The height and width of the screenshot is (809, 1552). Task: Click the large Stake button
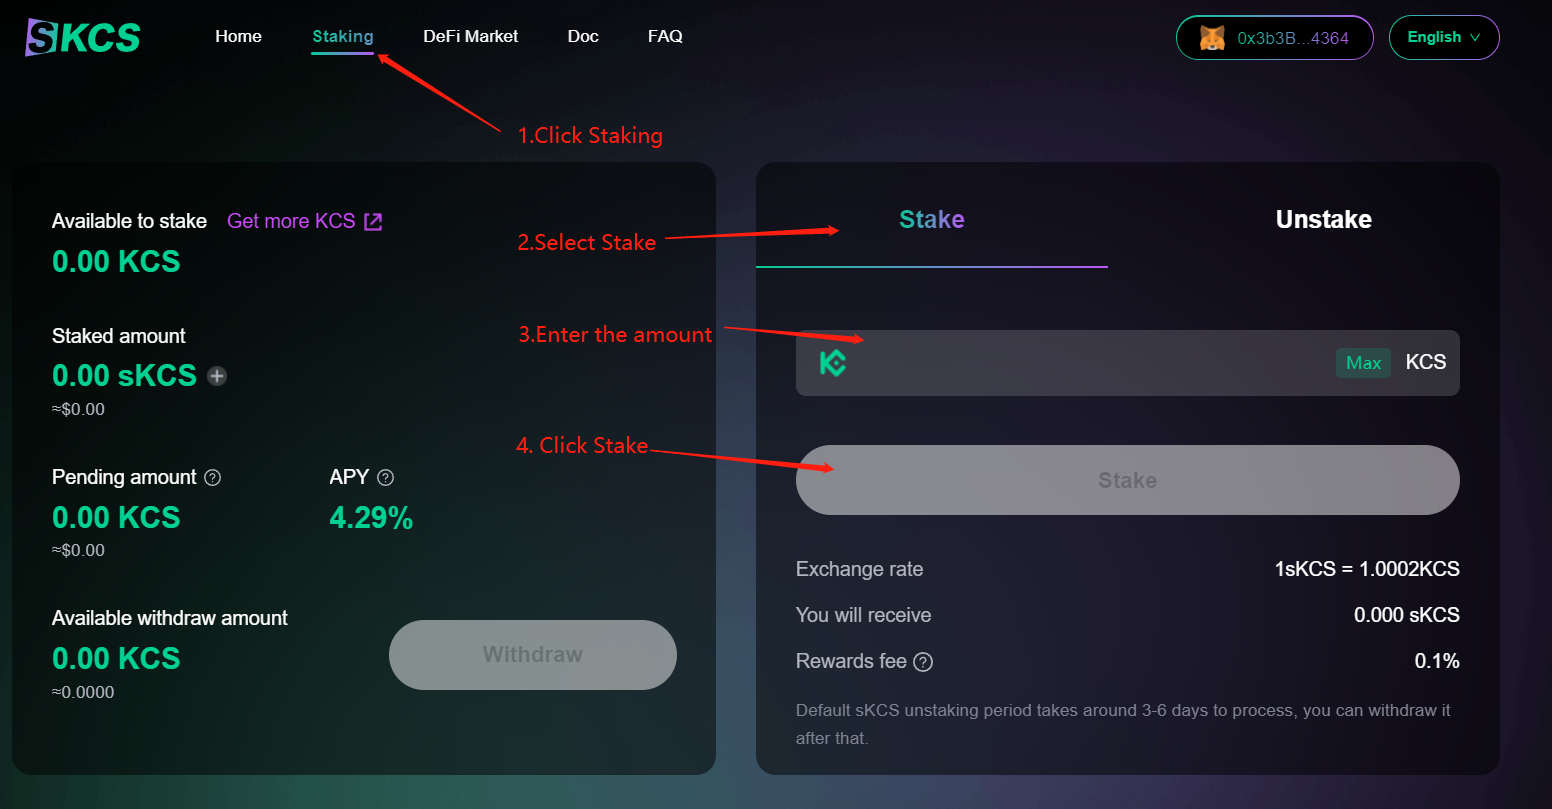pyautogui.click(x=1128, y=480)
